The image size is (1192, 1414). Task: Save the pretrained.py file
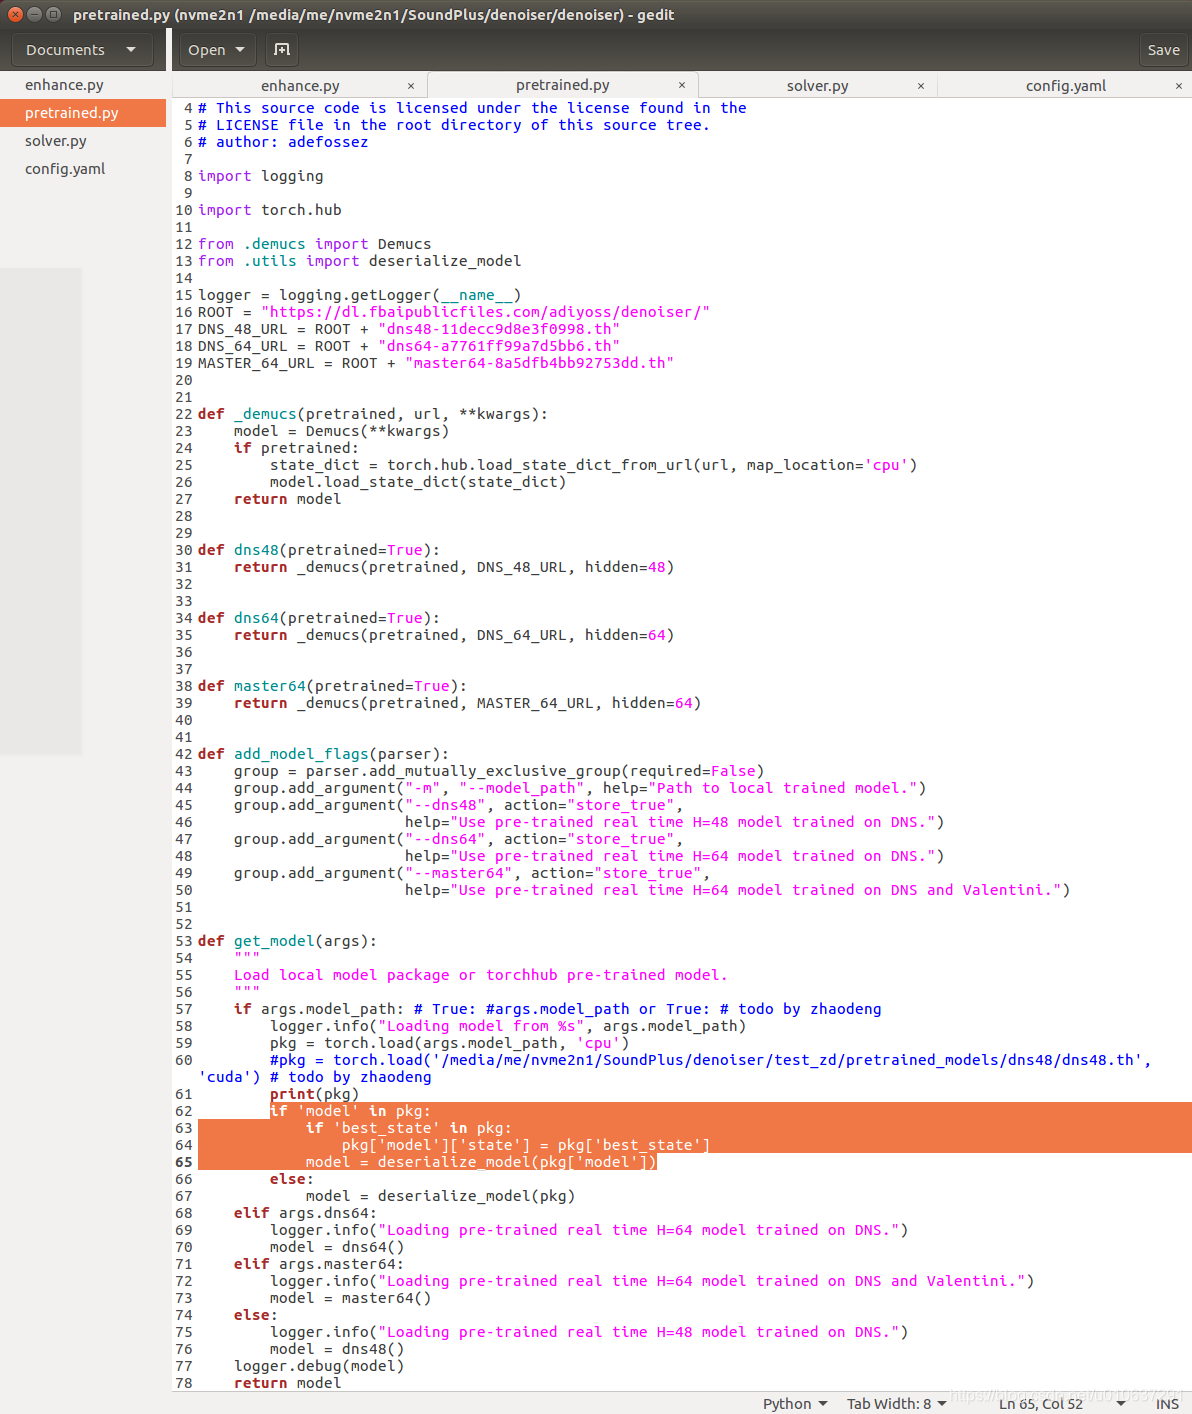(x=1163, y=49)
